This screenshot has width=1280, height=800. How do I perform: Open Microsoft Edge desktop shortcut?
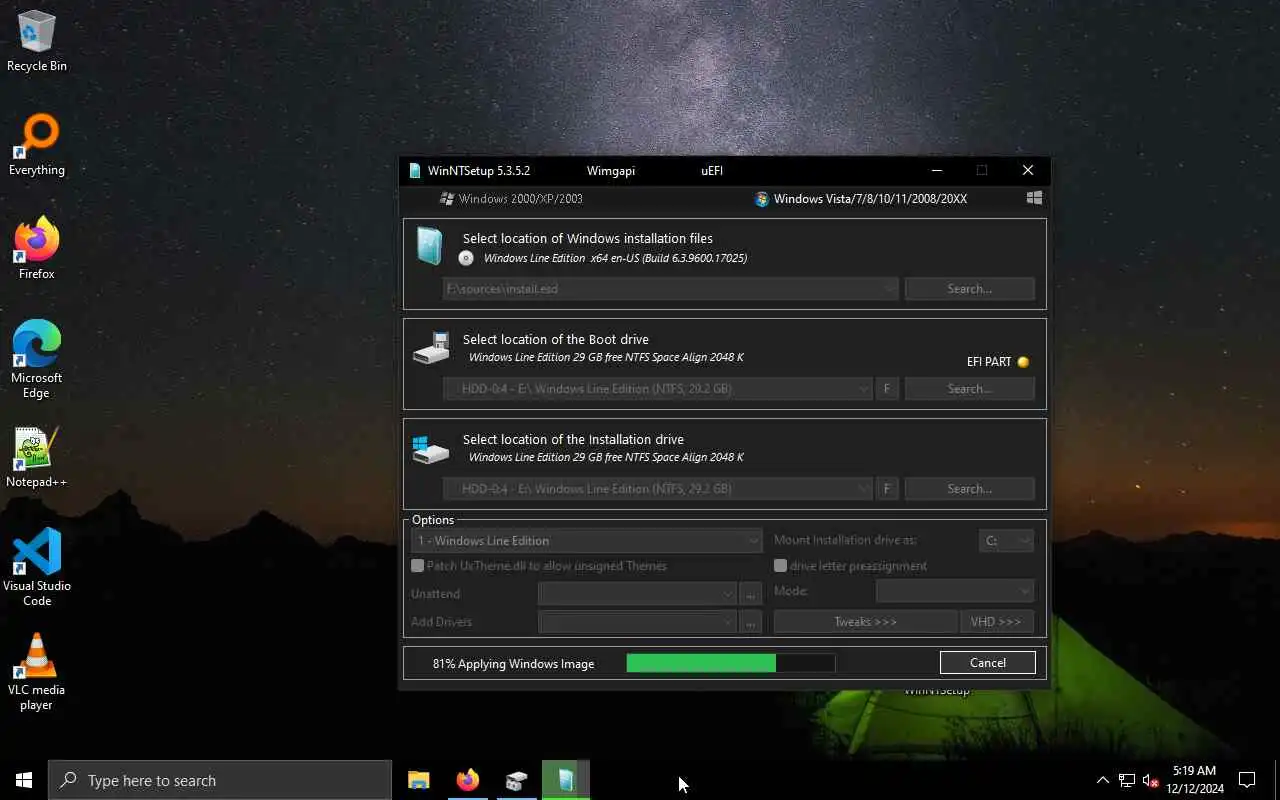[x=37, y=360]
